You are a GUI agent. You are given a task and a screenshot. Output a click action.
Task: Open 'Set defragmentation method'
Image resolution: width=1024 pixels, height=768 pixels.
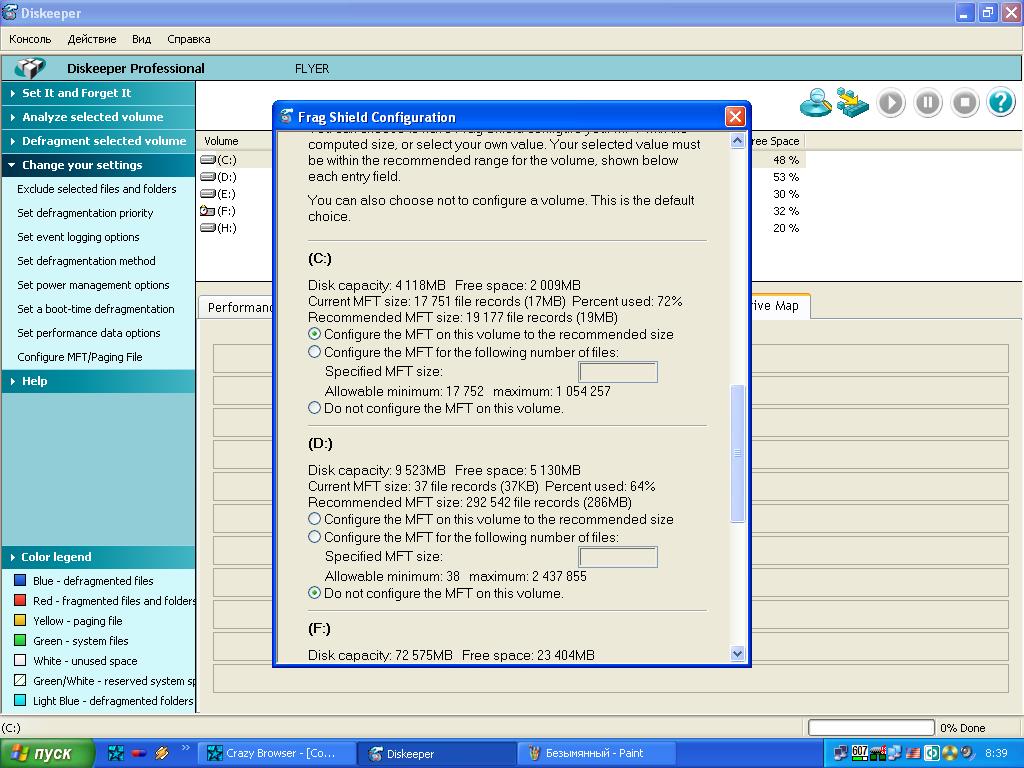(x=86, y=261)
